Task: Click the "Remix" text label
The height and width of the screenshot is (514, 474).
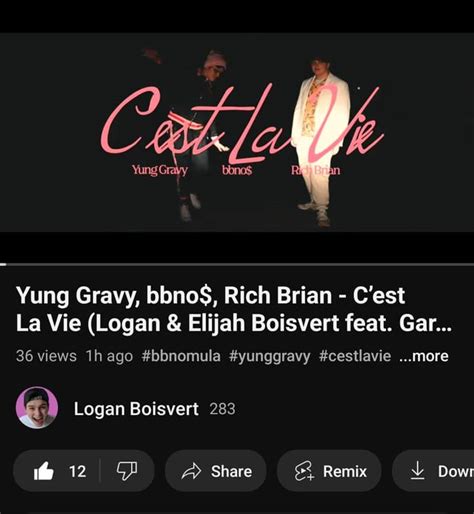Action: (345, 471)
